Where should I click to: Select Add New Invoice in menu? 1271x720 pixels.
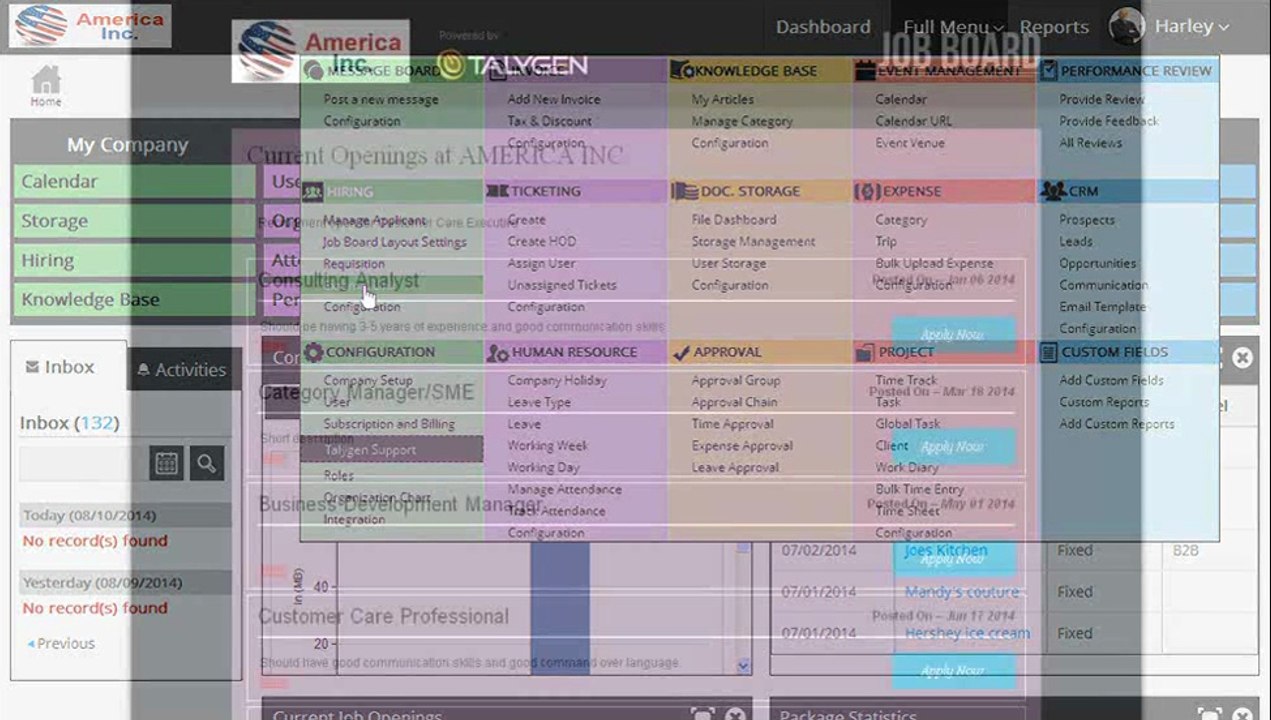[x=554, y=99]
